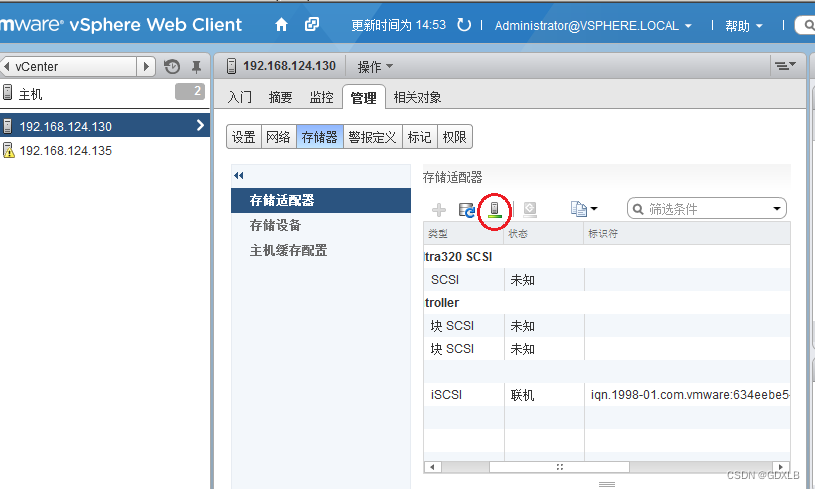Select the iSCSI adapter row marked 联机
The width and height of the screenshot is (815, 489).
607,395
